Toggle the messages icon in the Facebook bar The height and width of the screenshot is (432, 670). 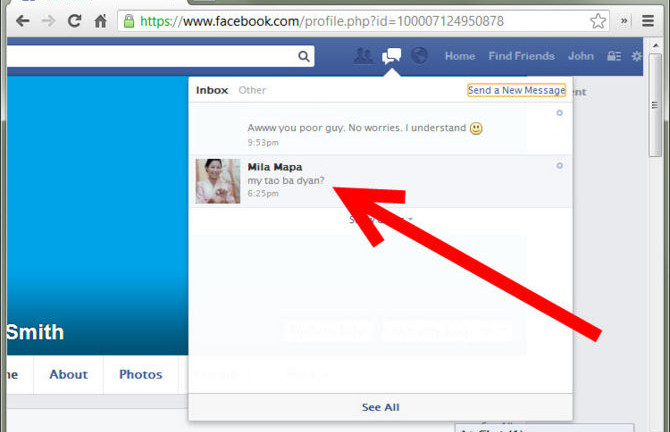coord(391,56)
